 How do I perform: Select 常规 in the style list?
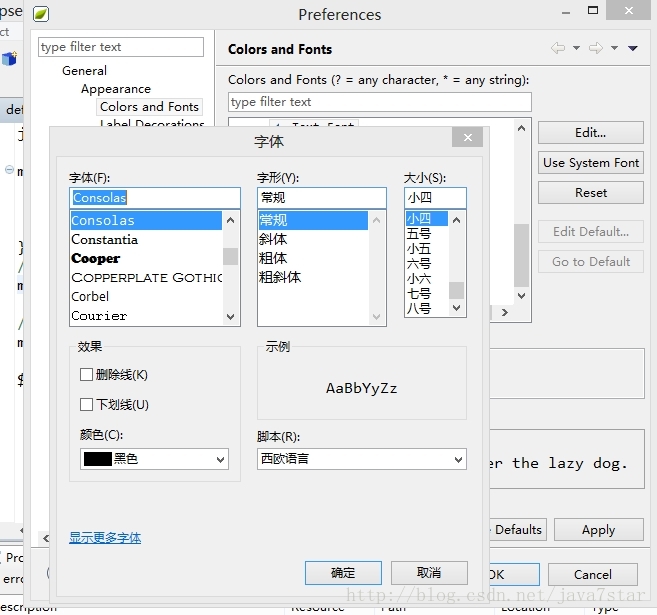pos(313,220)
